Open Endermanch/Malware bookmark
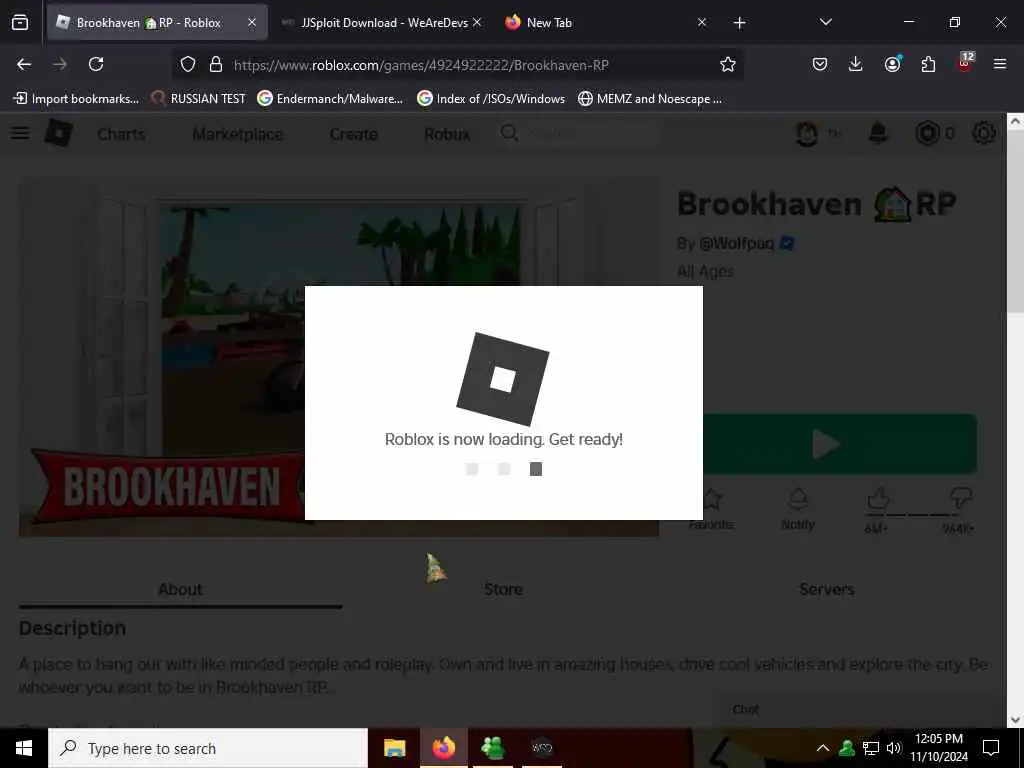 (330, 99)
